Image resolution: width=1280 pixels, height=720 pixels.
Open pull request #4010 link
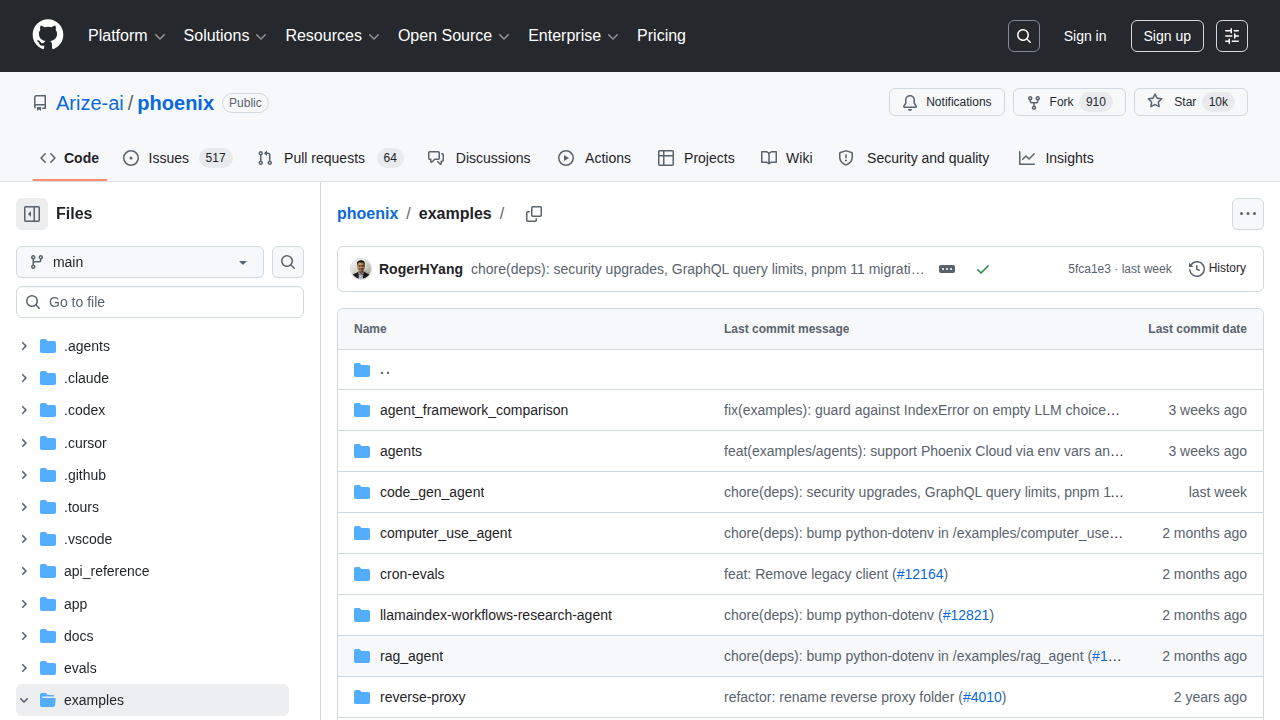tap(982, 697)
